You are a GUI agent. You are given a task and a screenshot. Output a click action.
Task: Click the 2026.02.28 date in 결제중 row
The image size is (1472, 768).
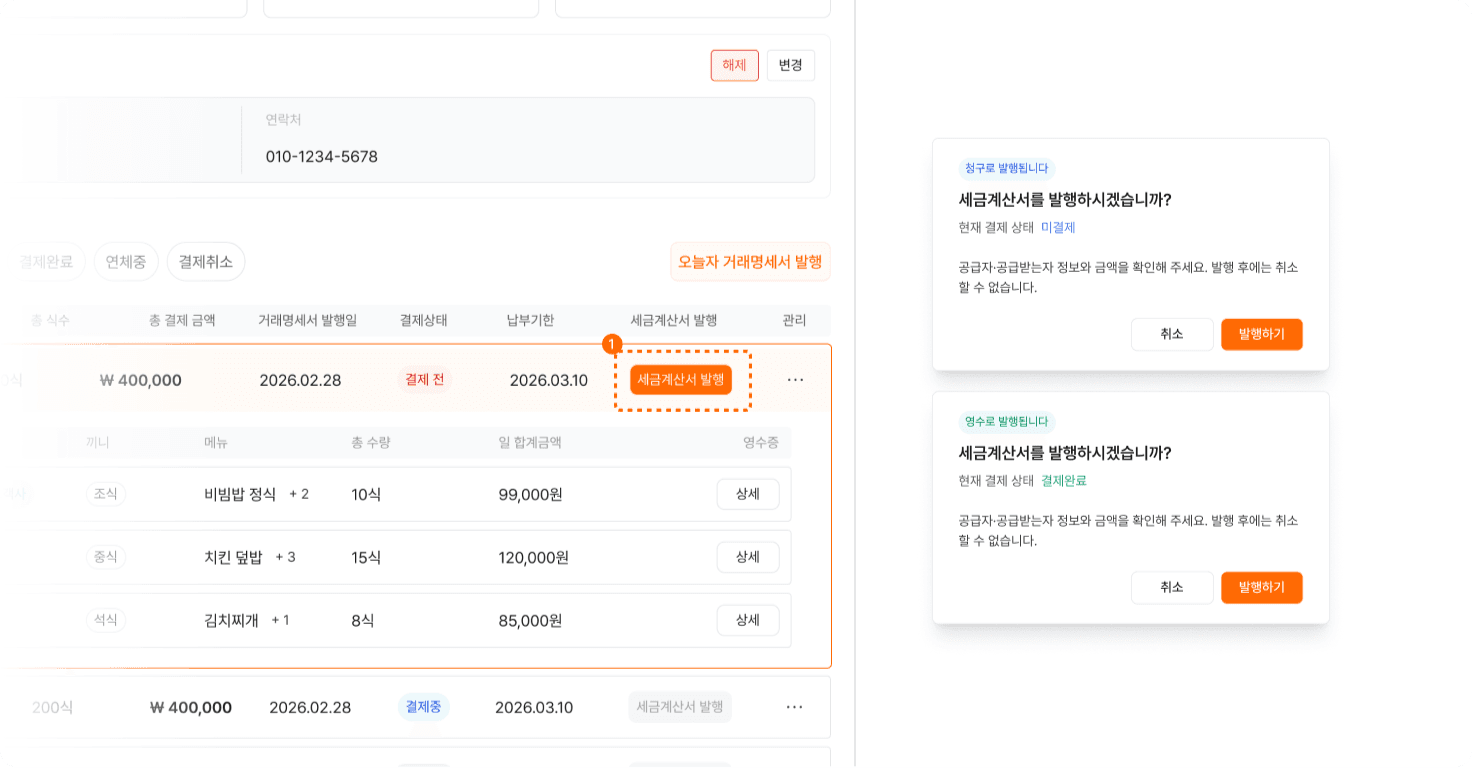(x=310, y=707)
